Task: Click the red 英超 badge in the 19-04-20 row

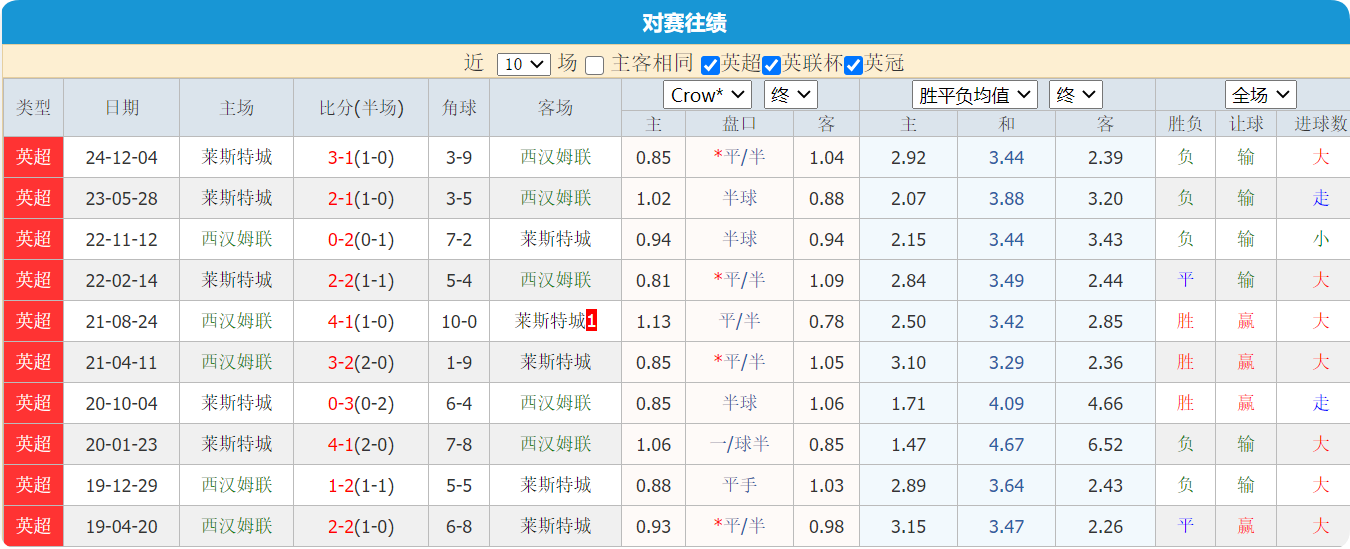Action: pos(33,526)
